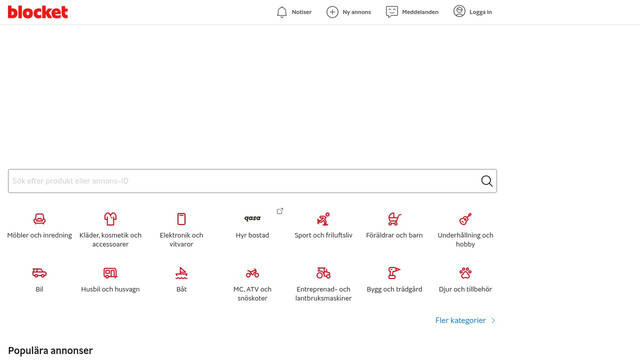640x360 pixels.
Task: Click Entreprenad- och lantbruksmaskiner label
Action: (x=323, y=293)
